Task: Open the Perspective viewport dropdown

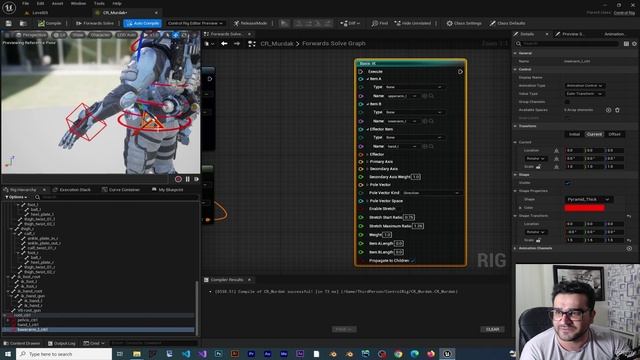Action: coord(31,35)
